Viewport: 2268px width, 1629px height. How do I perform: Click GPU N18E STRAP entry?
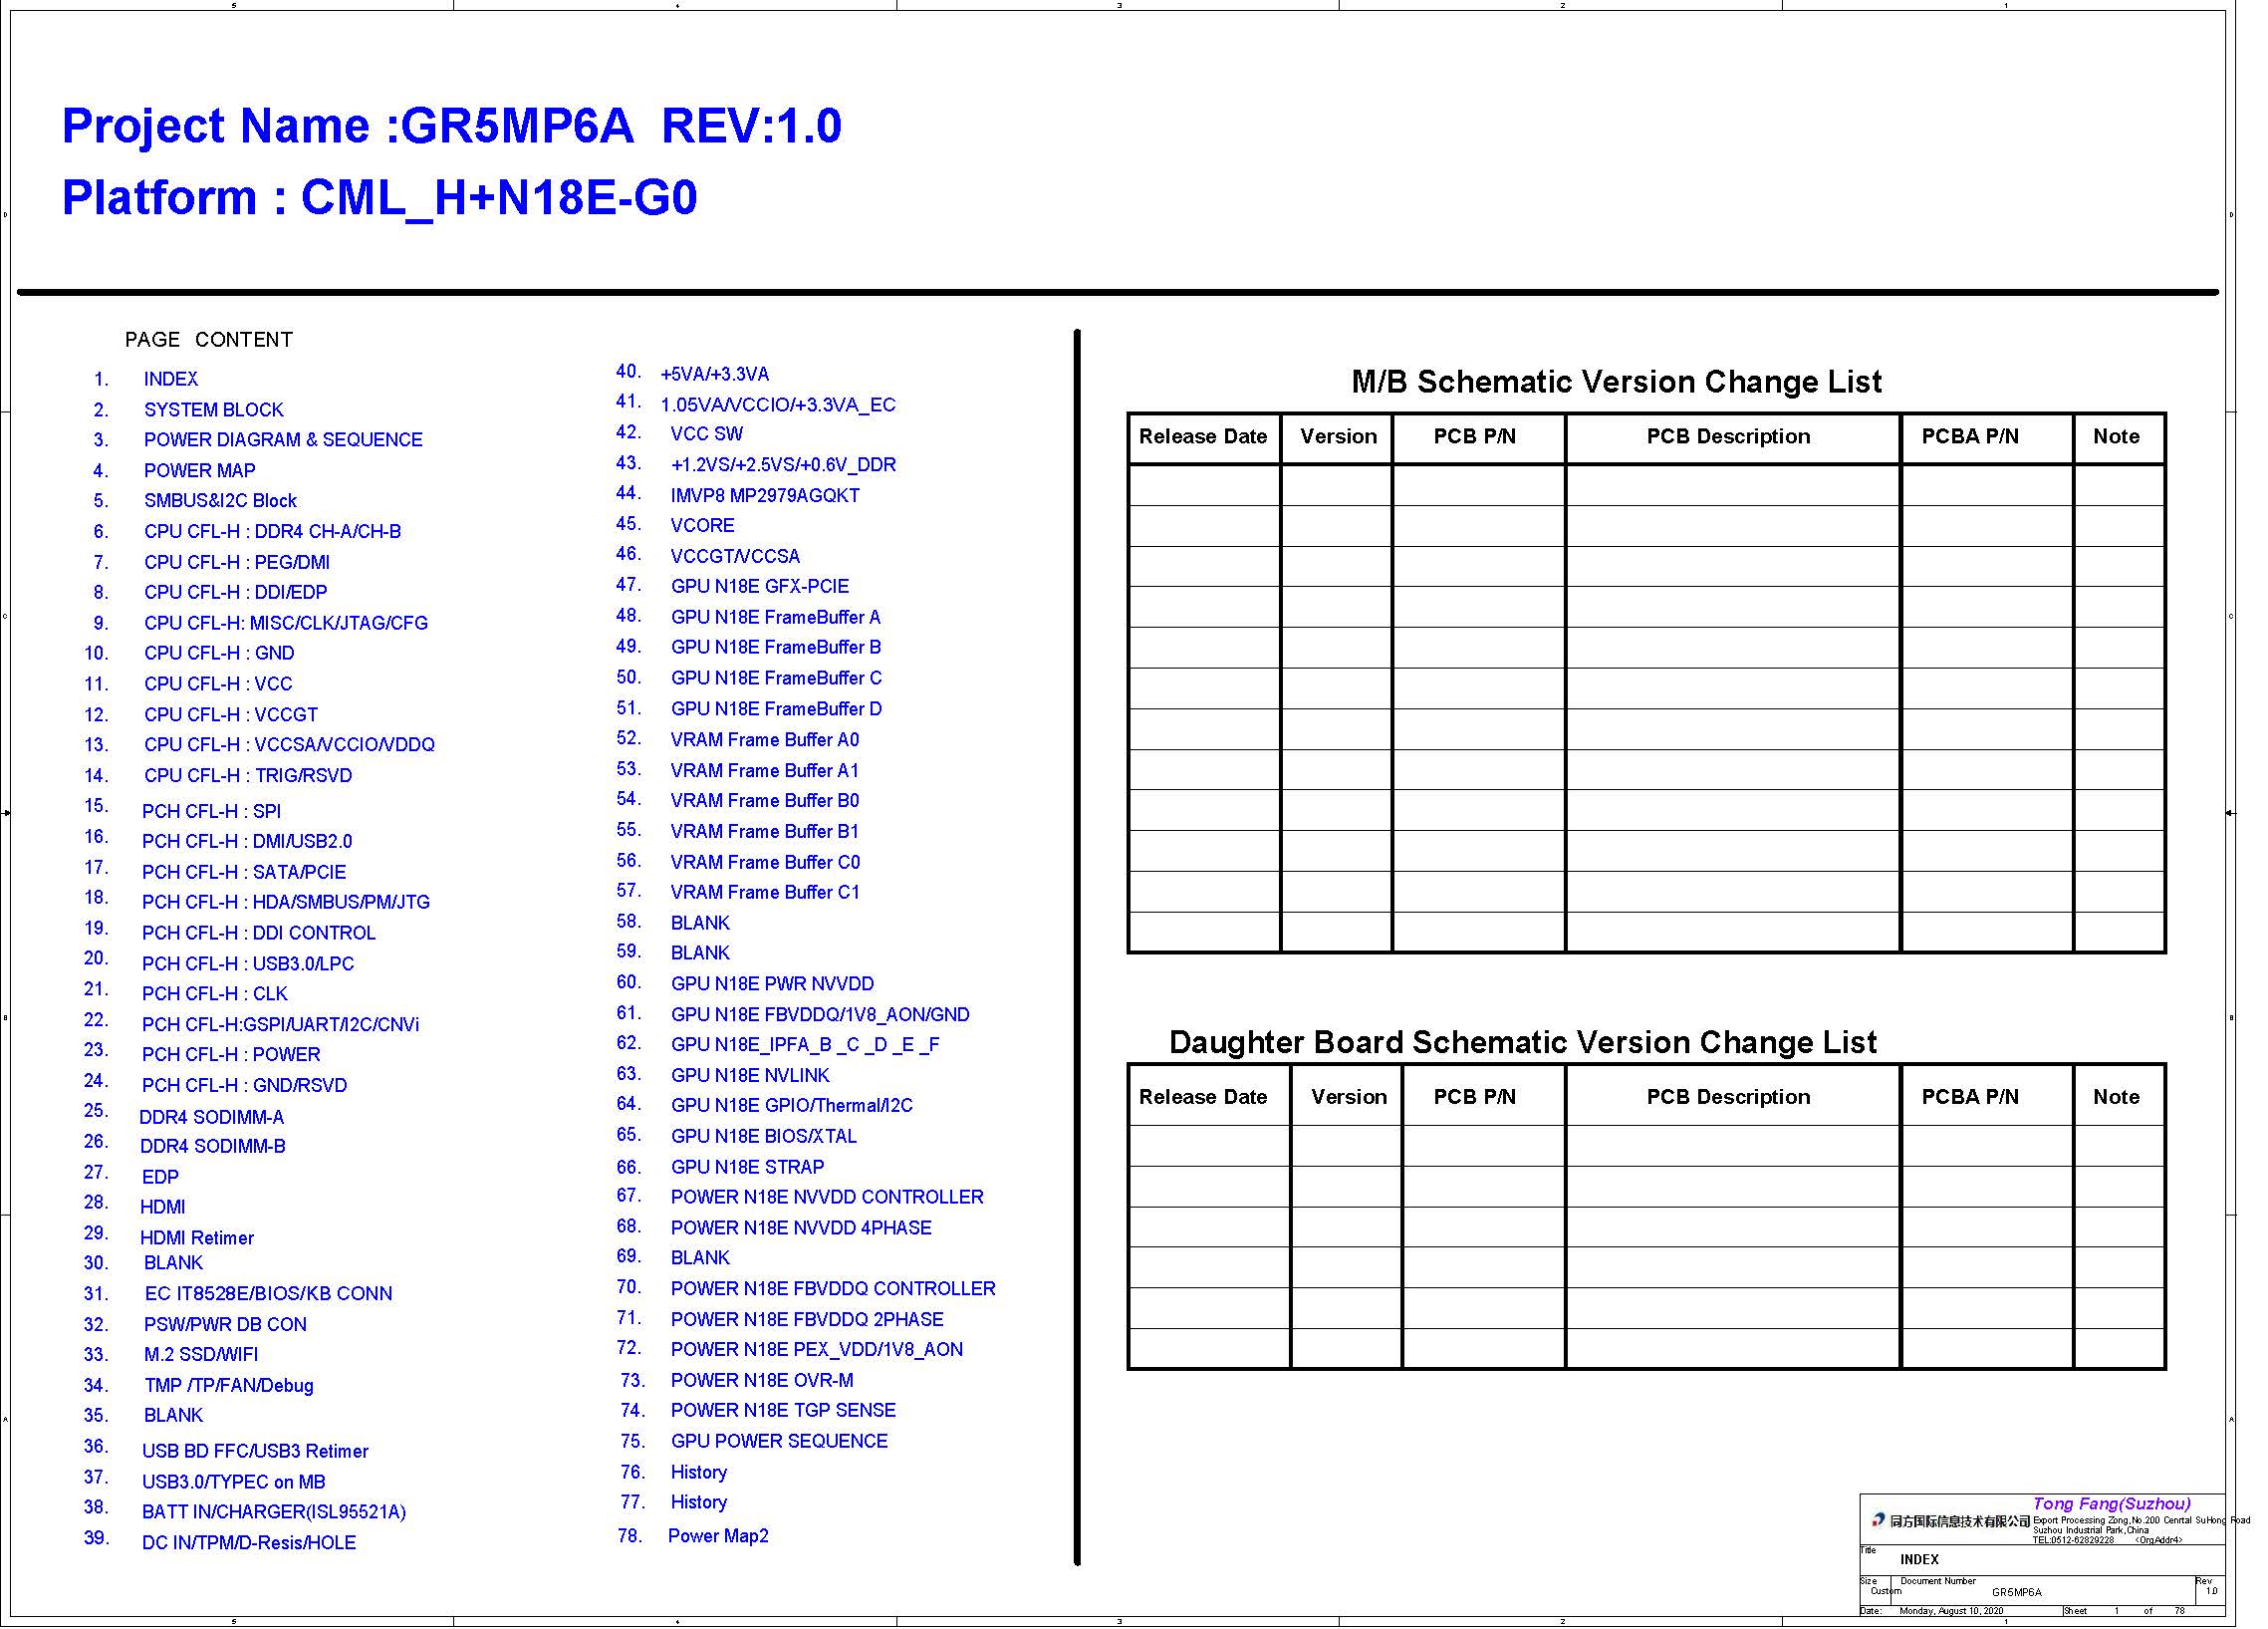click(748, 1170)
